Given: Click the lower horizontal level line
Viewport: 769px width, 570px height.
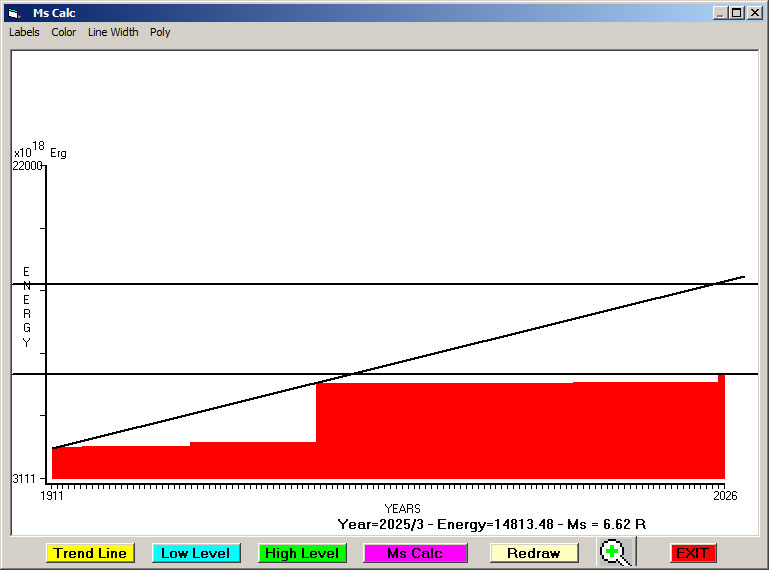Looking at the screenshot, I should (200, 374).
